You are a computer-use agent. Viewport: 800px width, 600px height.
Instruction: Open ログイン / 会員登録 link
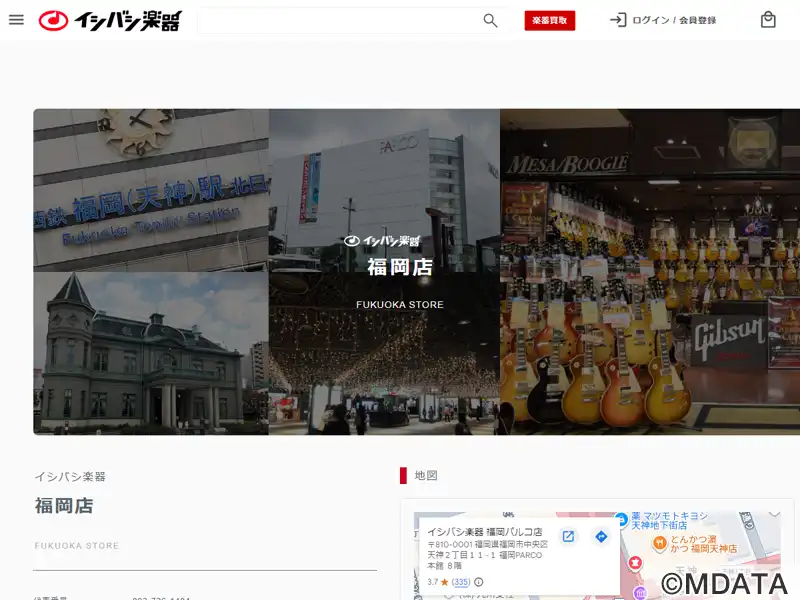point(674,20)
